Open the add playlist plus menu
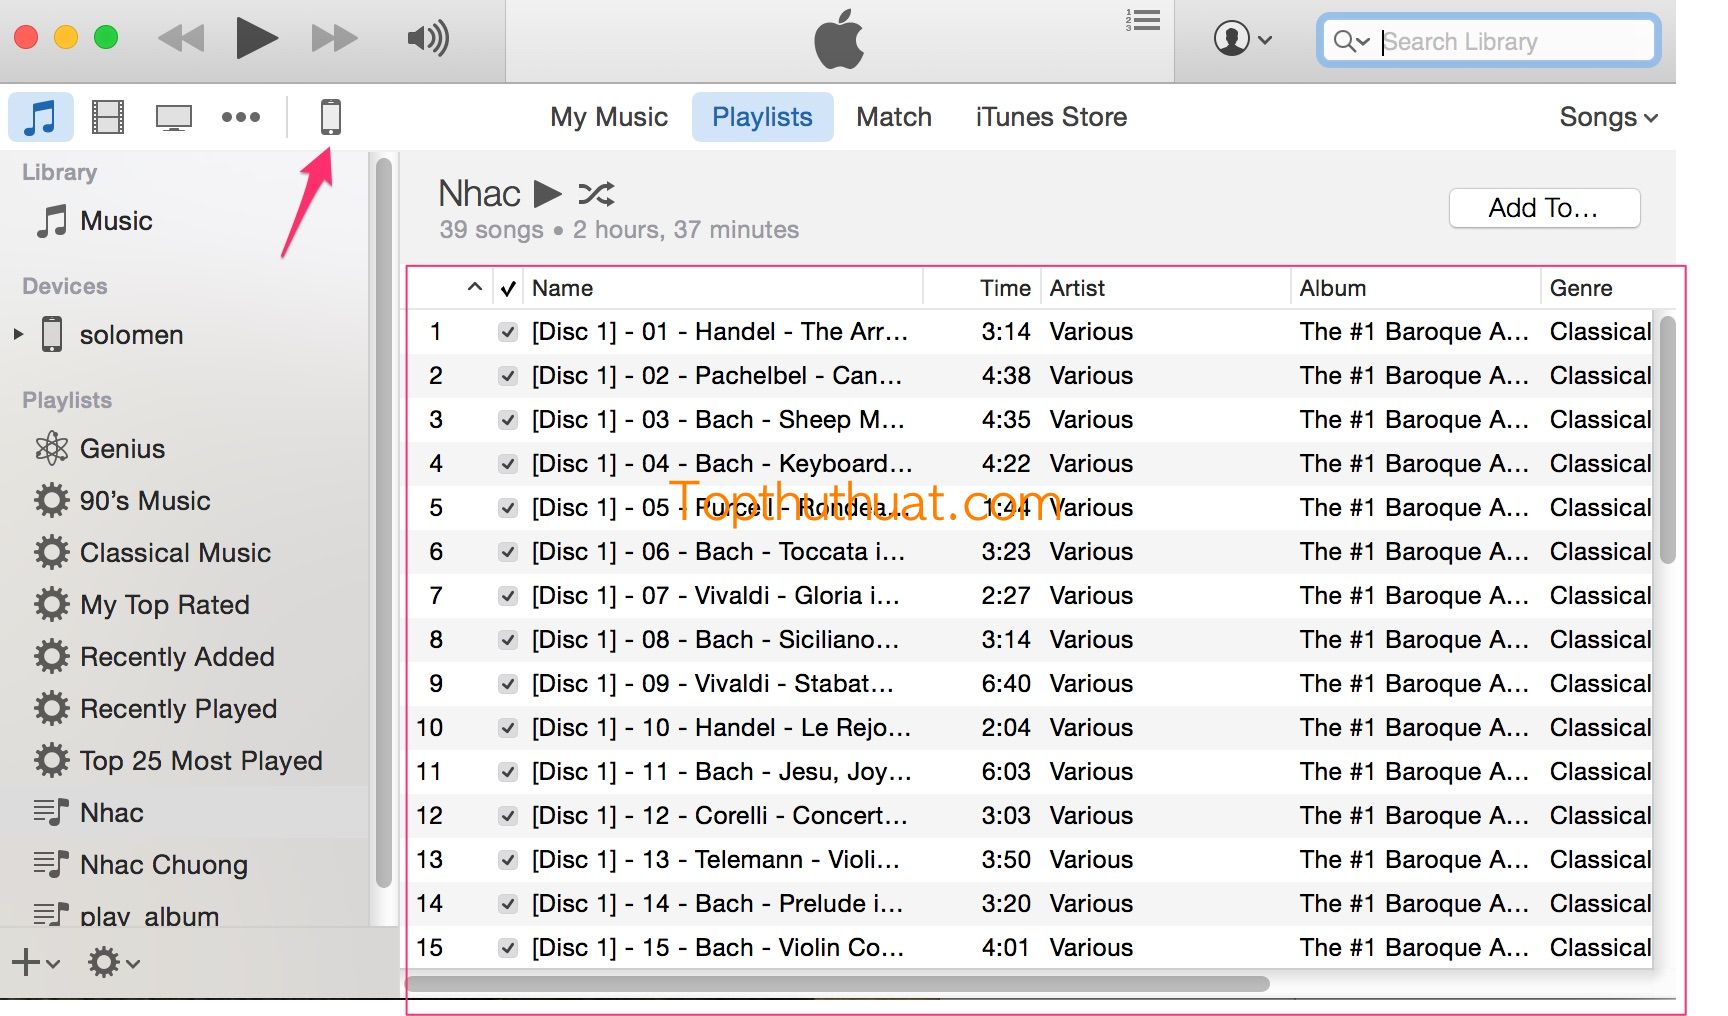The image size is (1728, 1016). [36, 963]
